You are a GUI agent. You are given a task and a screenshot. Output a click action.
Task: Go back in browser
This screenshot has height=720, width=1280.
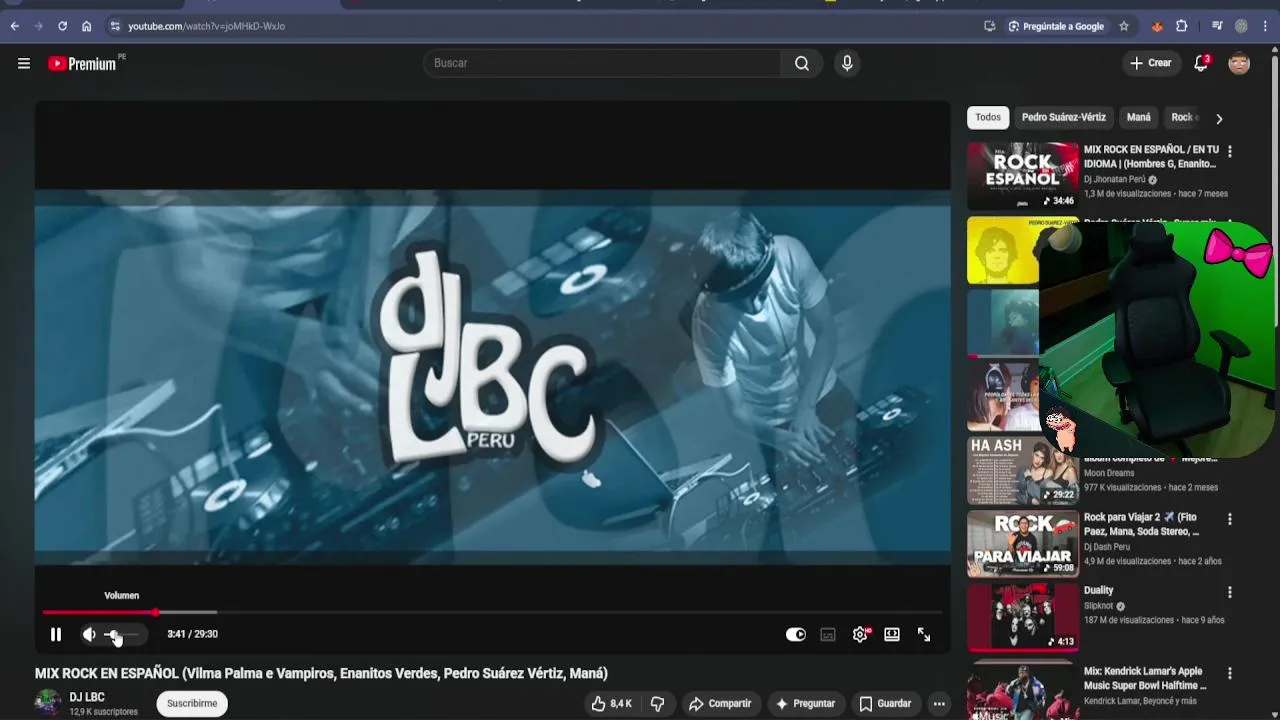[x=14, y=26]
